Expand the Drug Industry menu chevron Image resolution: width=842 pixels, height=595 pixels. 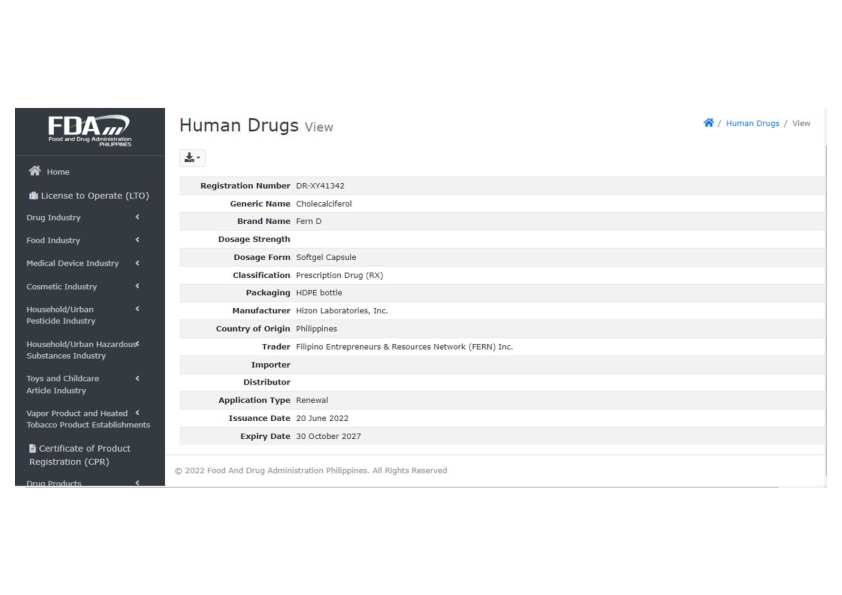pyautogui.click(x=137, y=217)
